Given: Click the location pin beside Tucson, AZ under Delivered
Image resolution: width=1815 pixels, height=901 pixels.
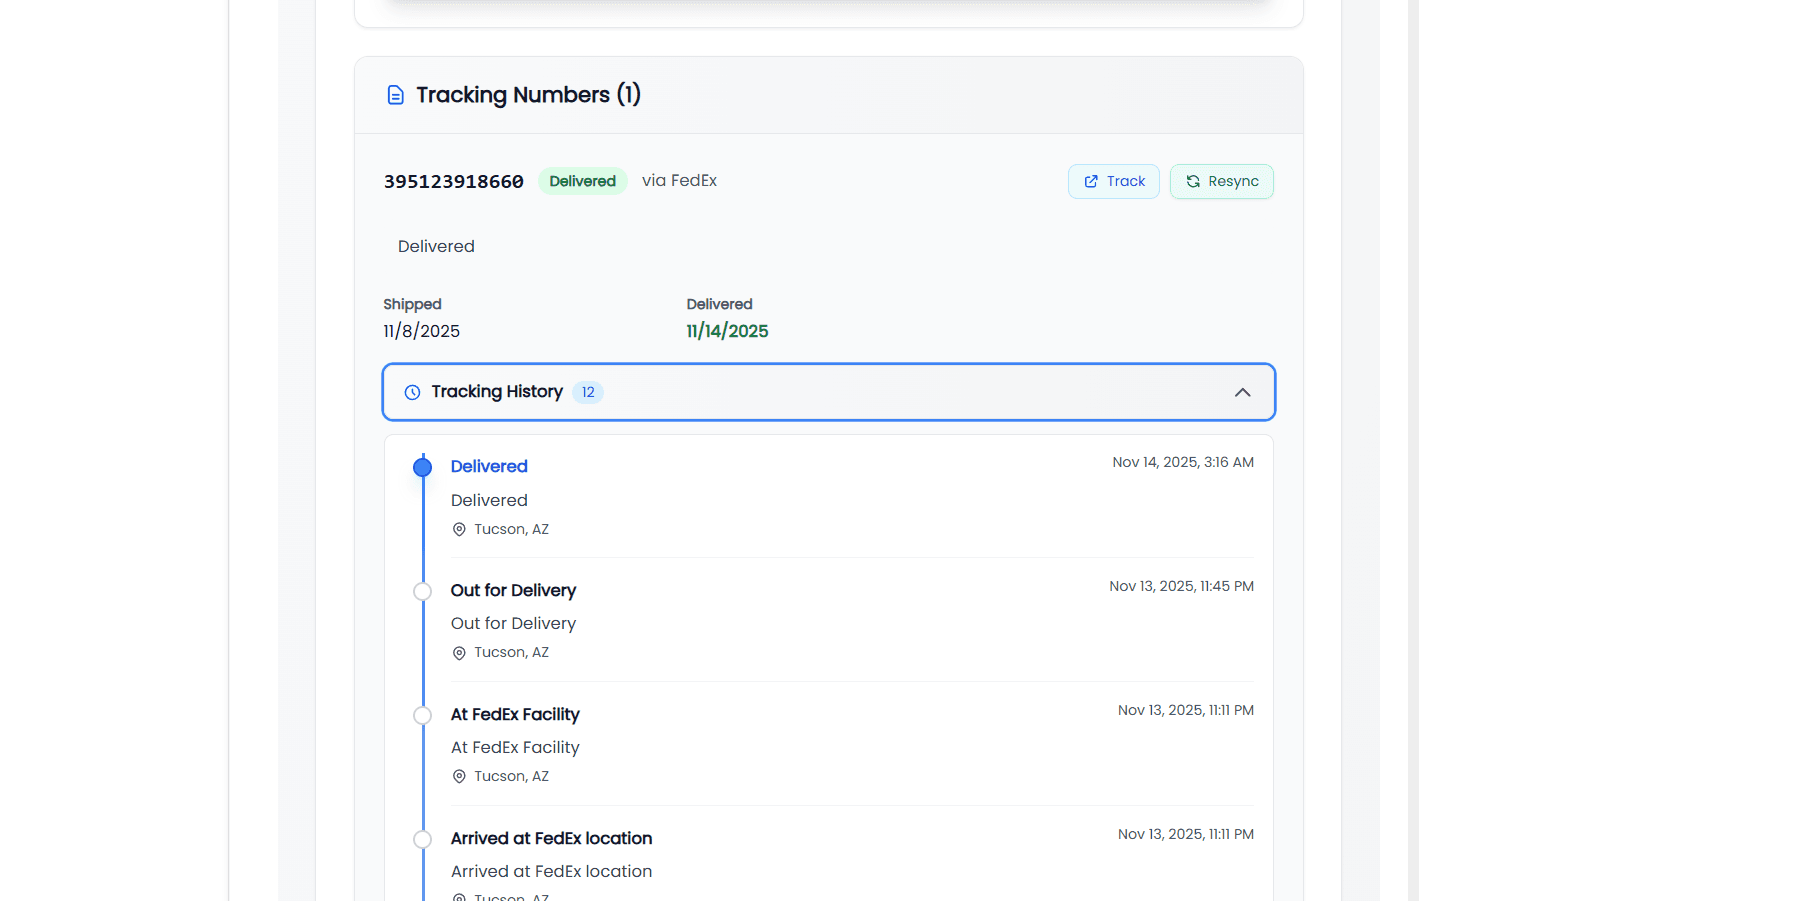Looking at the screenshot, I should pos(459,529).
